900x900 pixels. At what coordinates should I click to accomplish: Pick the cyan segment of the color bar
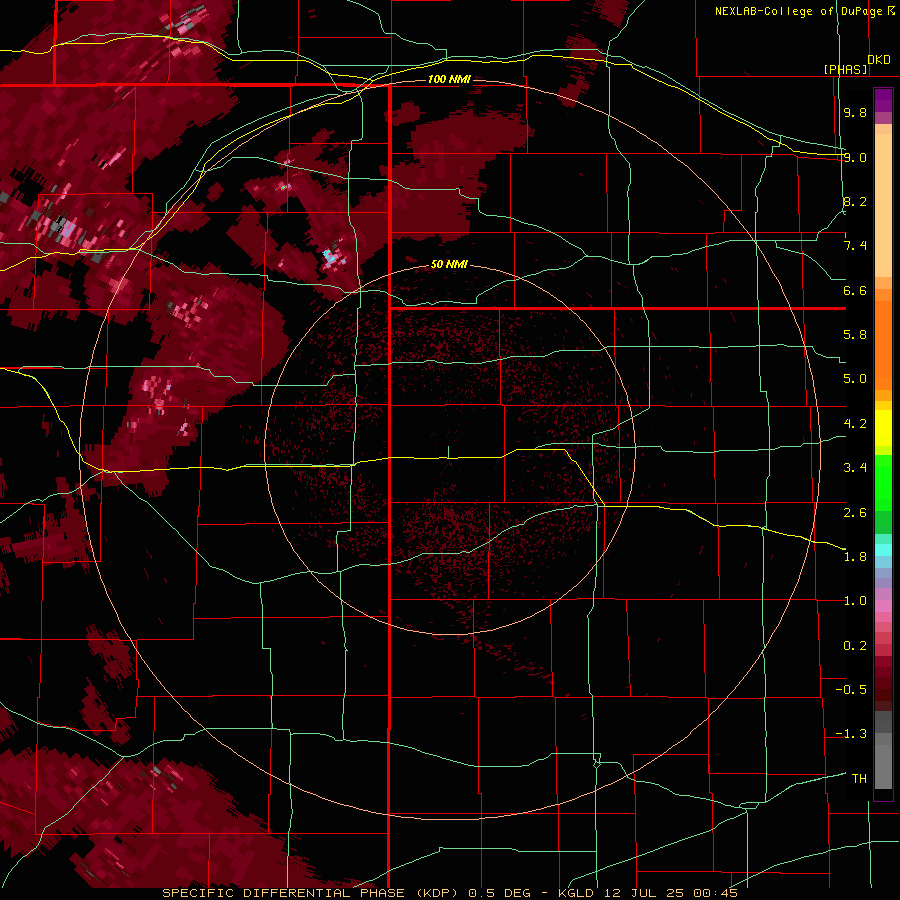click(x=883, y=550)
